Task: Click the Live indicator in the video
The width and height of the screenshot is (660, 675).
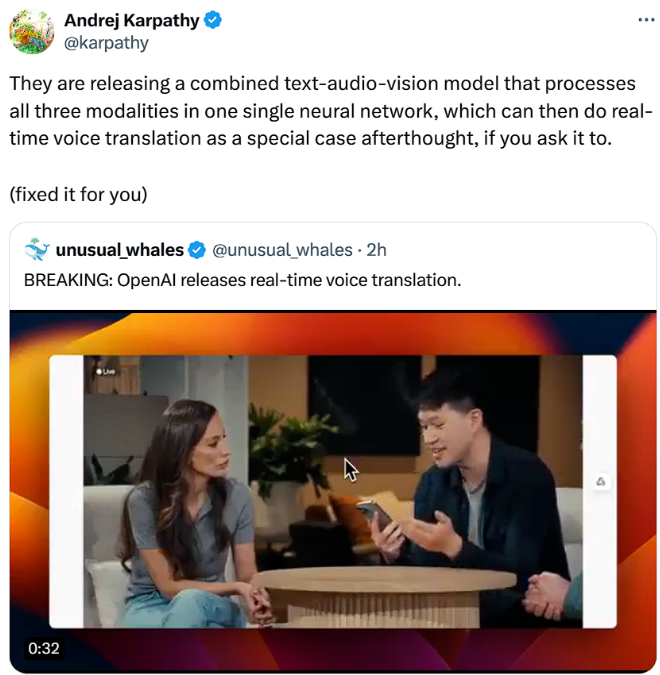Action: 105,372
